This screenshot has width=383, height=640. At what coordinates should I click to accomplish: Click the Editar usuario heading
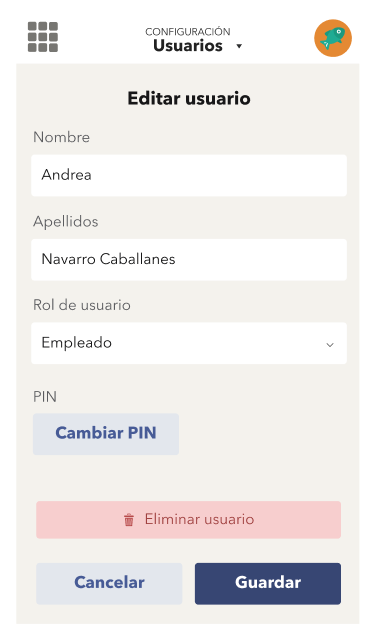click(189, 98)
